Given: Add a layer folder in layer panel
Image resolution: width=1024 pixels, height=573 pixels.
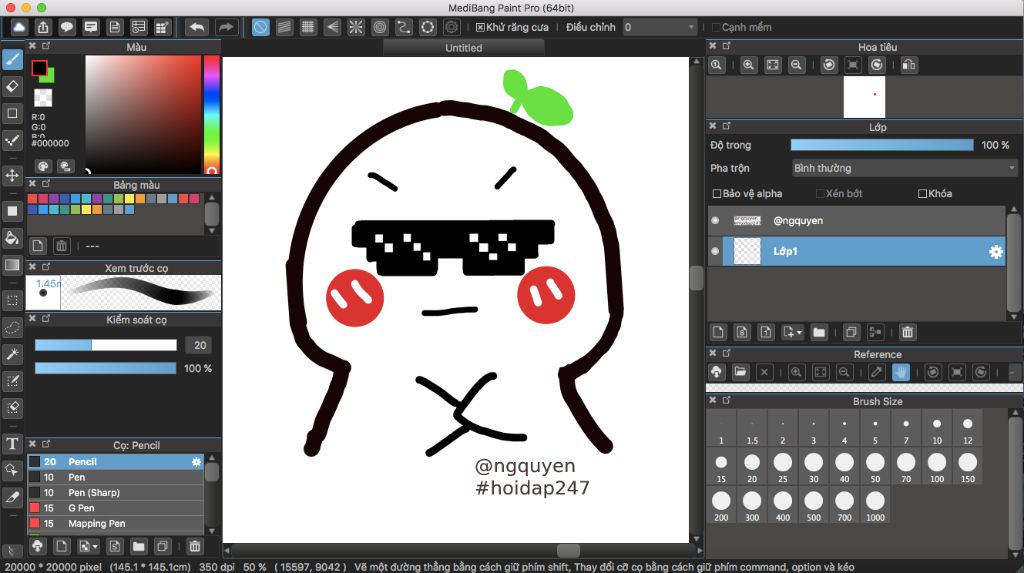Looking at the screenshot, I should 819,332.
